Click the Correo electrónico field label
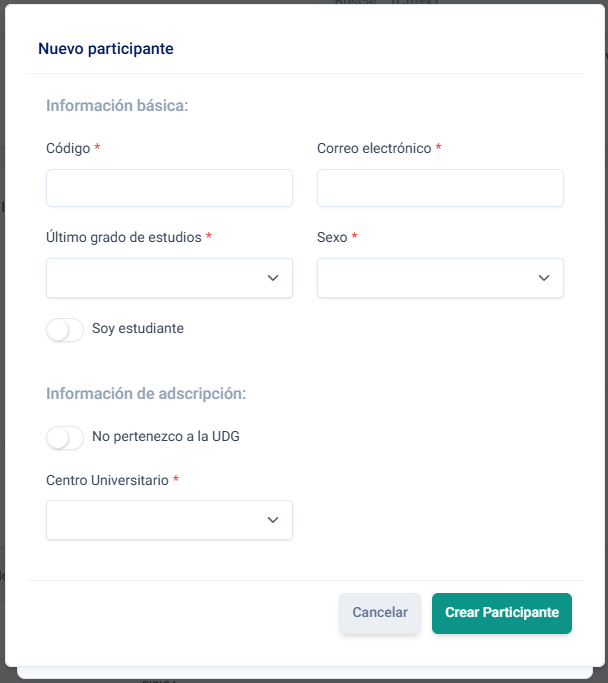The image size is (608, 683). [x=374, y=148]
